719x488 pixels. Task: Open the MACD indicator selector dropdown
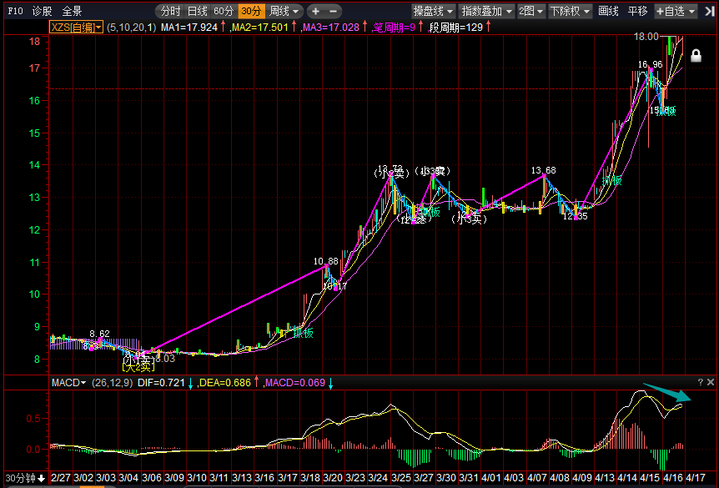tap(68, 383)
